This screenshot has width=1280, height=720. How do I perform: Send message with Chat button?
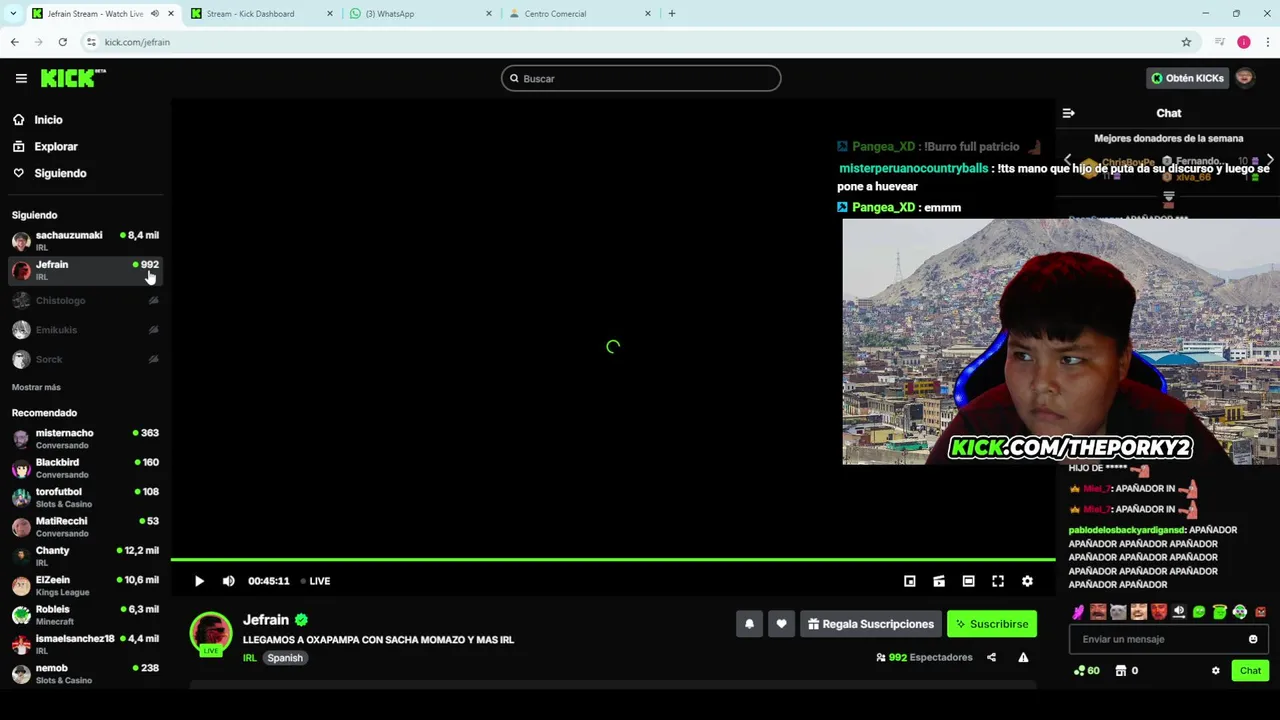(1250, 671)
